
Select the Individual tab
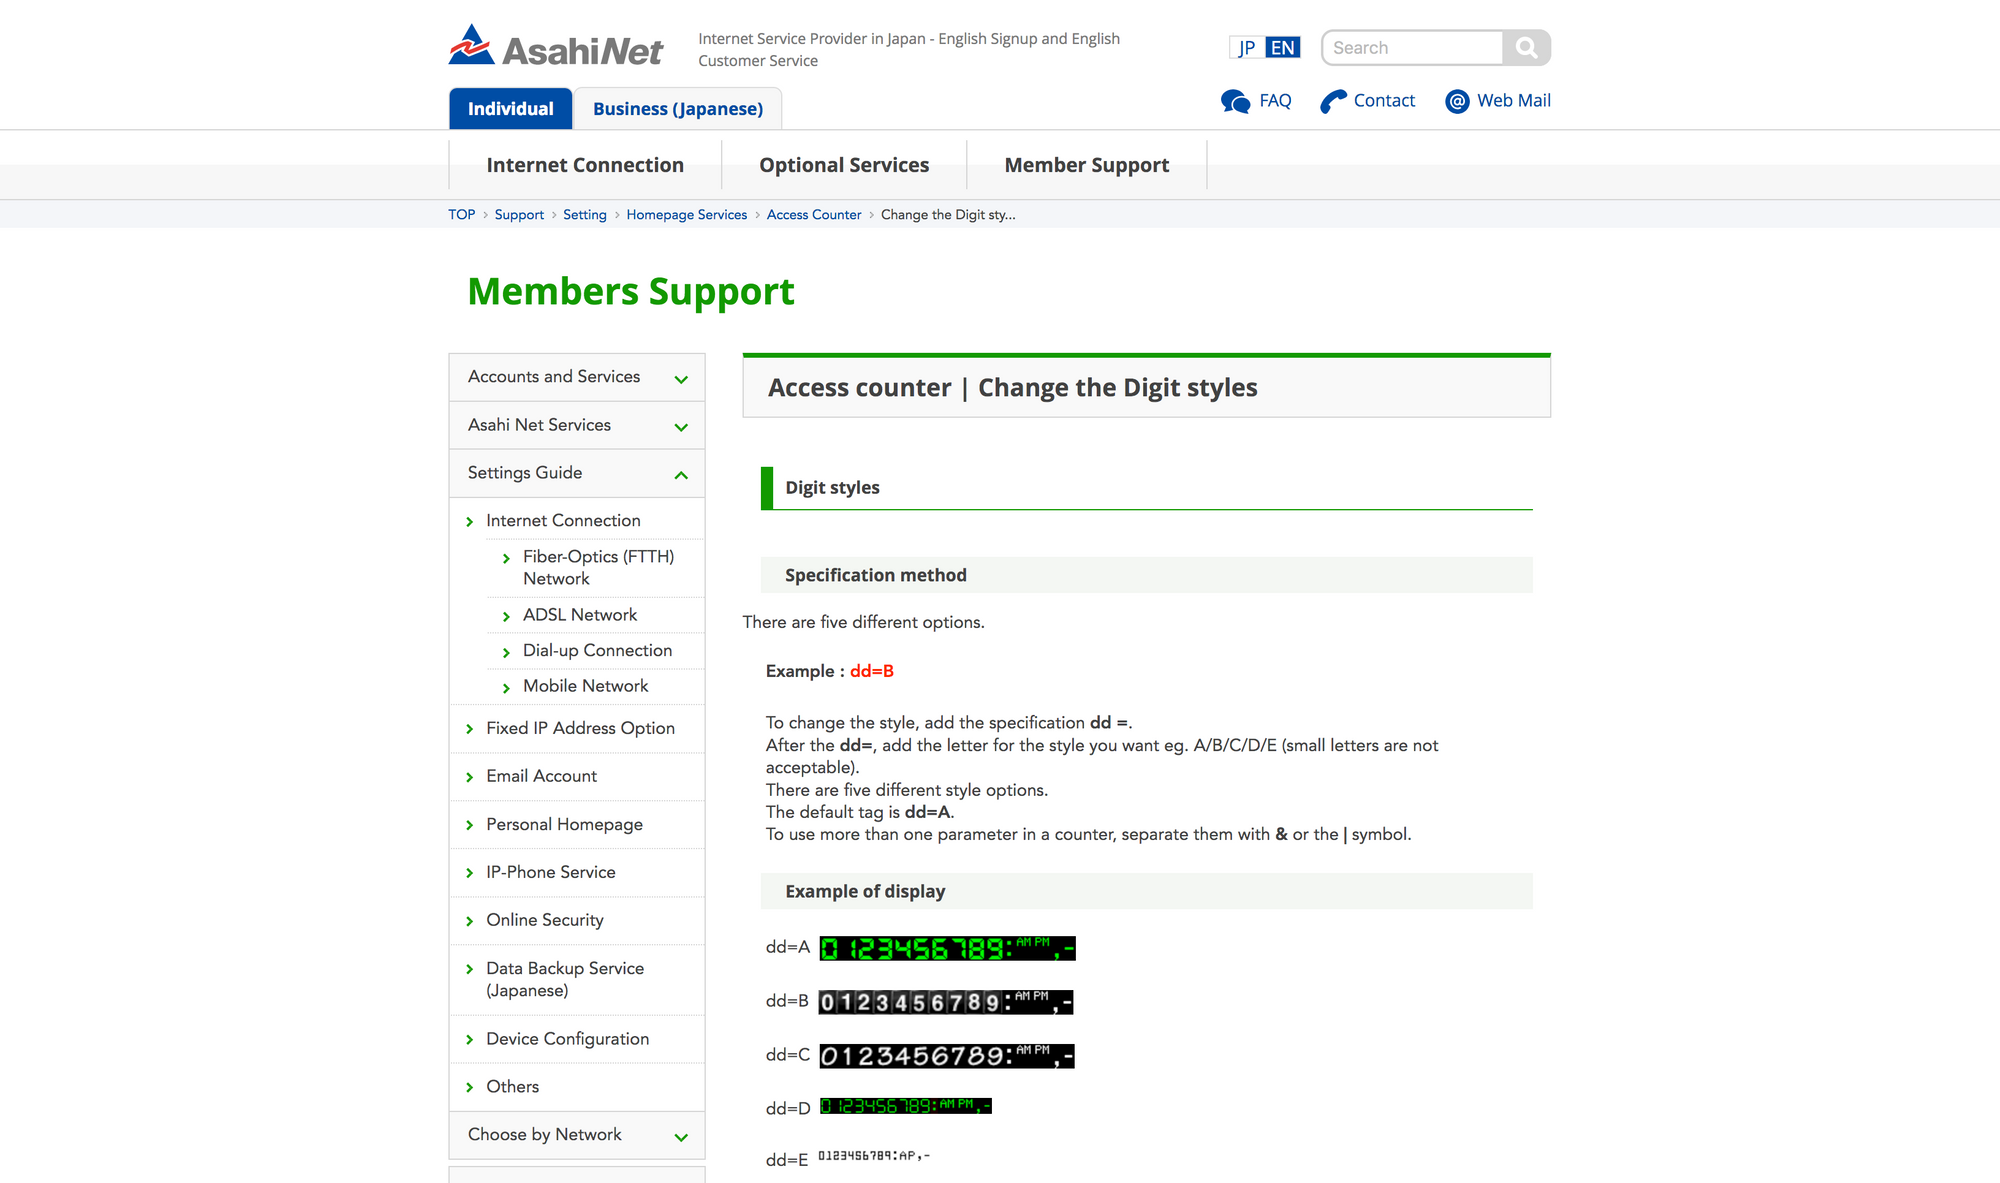(x=510, y=107)
